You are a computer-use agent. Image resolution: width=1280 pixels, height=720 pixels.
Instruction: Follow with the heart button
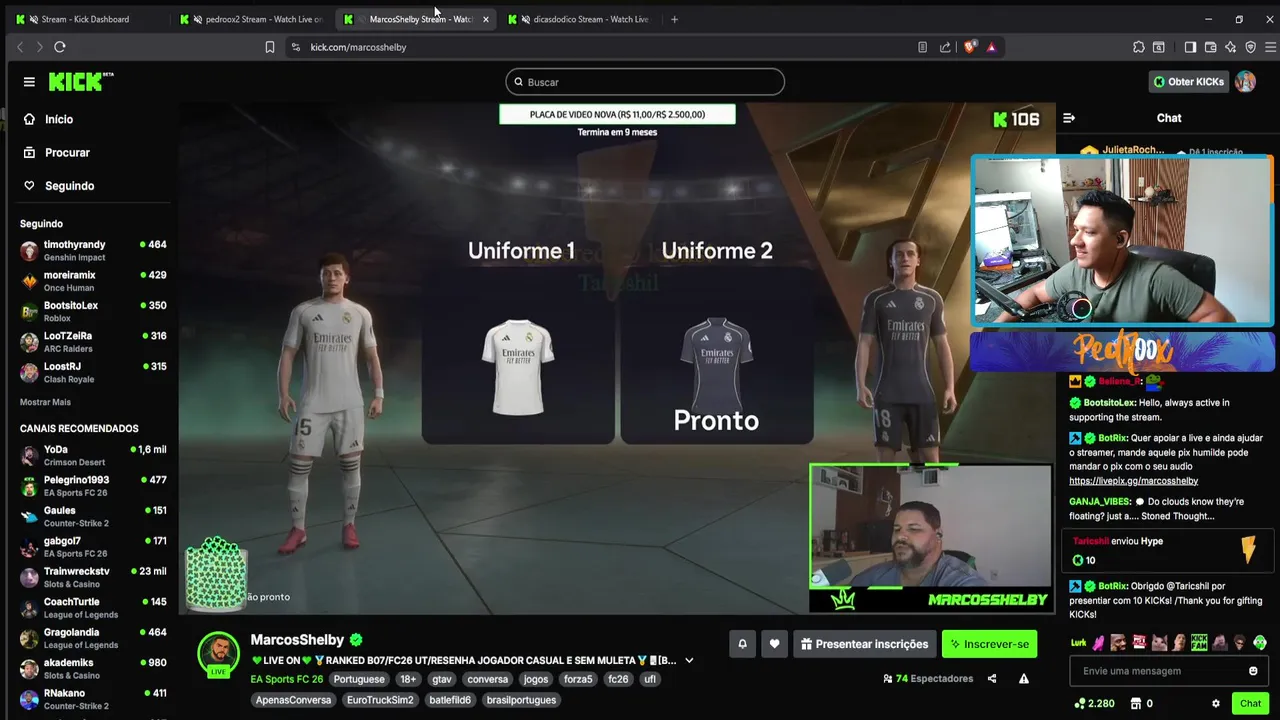774,644
